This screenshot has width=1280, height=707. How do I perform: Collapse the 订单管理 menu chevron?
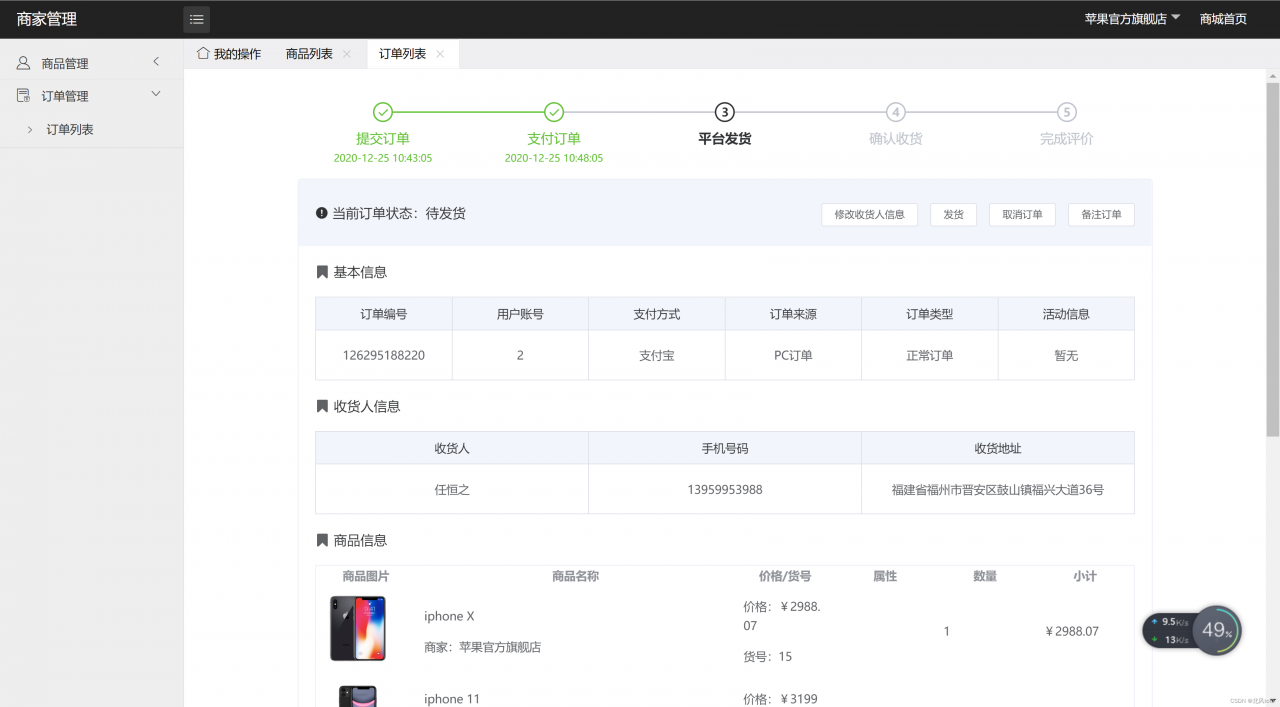156,94
